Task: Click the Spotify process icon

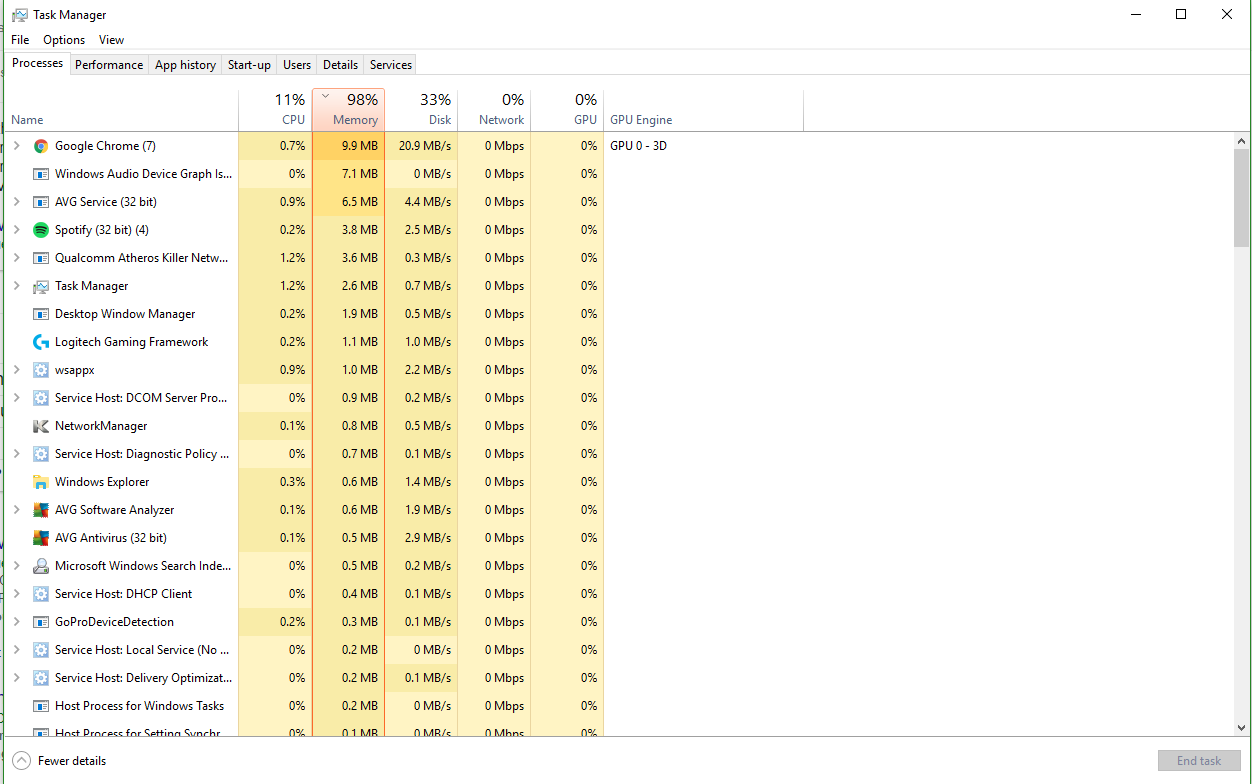Action: tap(41, 230)
